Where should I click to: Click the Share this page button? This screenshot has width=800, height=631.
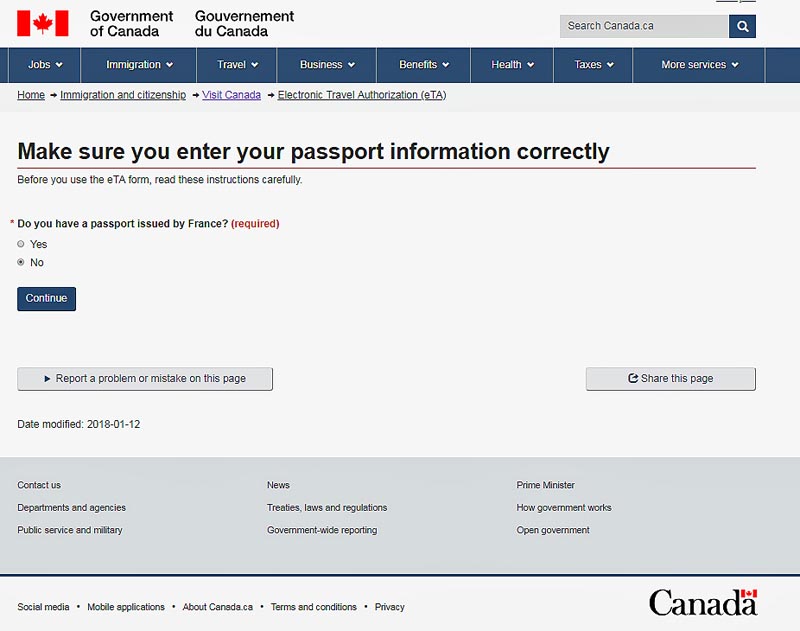coord(670,379)
